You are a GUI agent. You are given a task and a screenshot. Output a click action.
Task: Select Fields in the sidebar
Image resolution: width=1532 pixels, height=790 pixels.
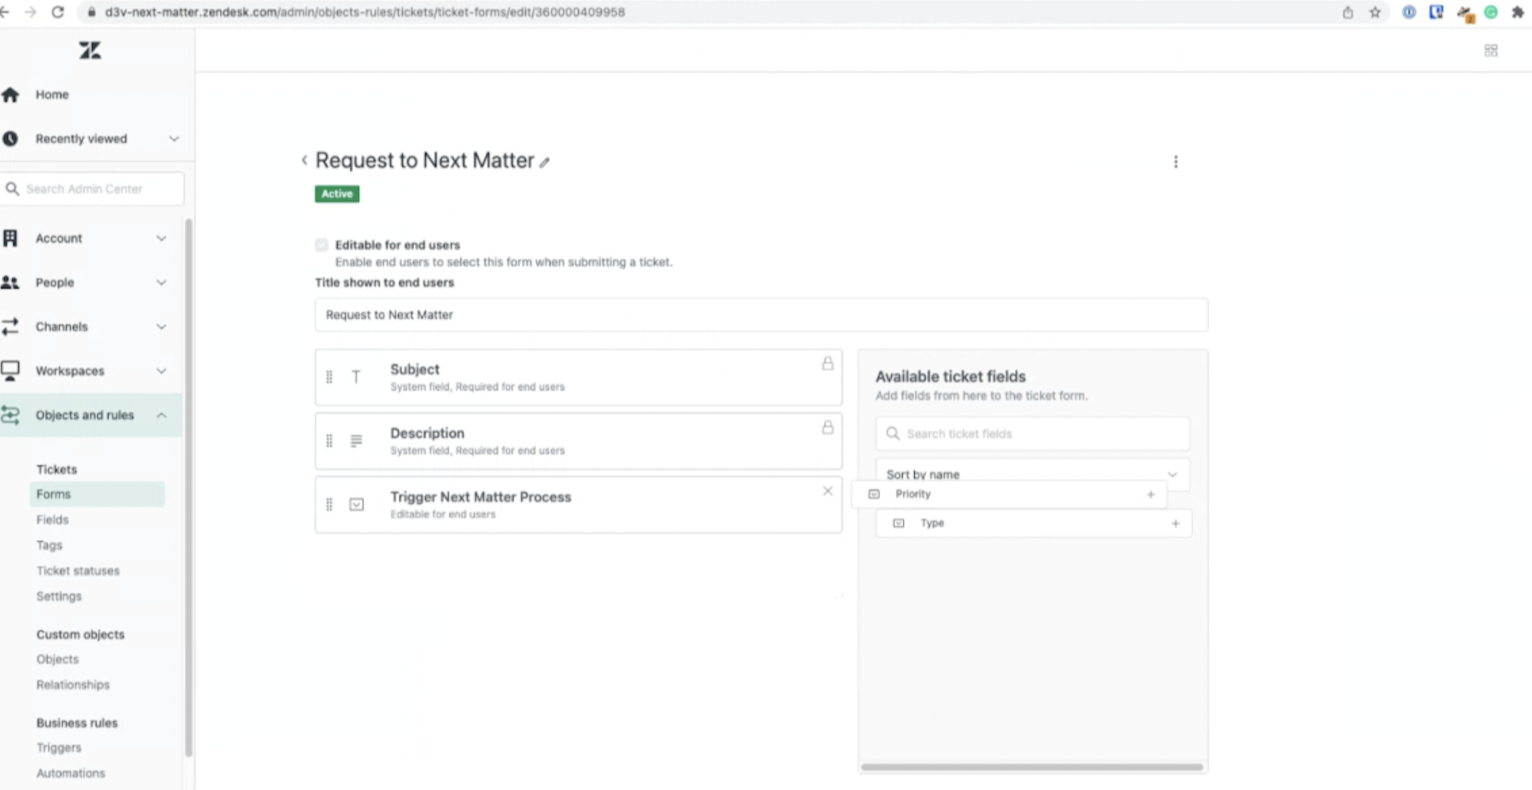[x=53, y=520]
